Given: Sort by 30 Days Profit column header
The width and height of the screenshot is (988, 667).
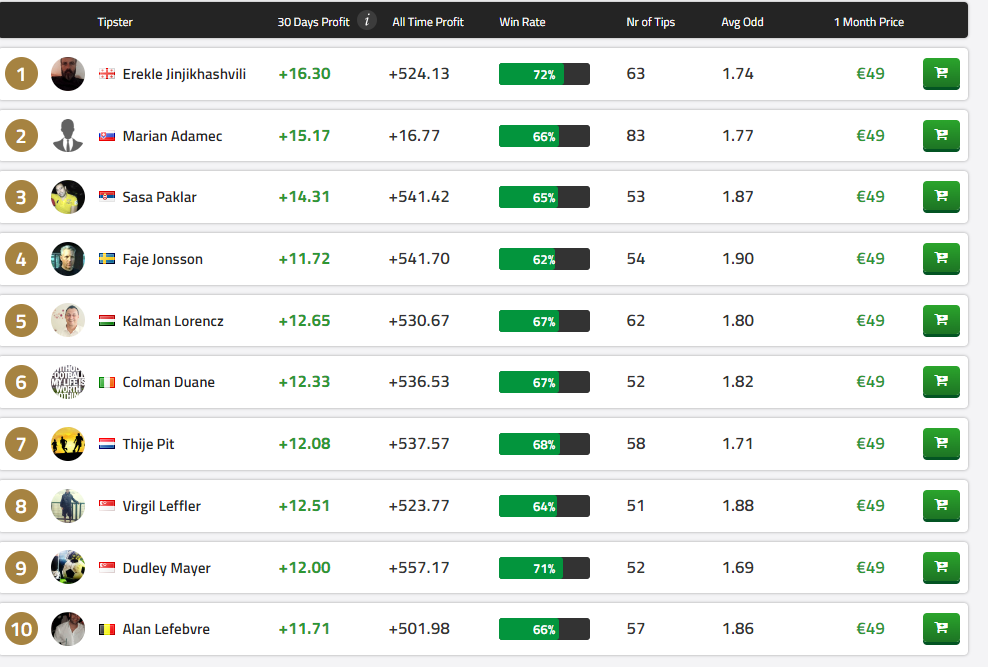Looking at the screenshot, I should (313, 22).
